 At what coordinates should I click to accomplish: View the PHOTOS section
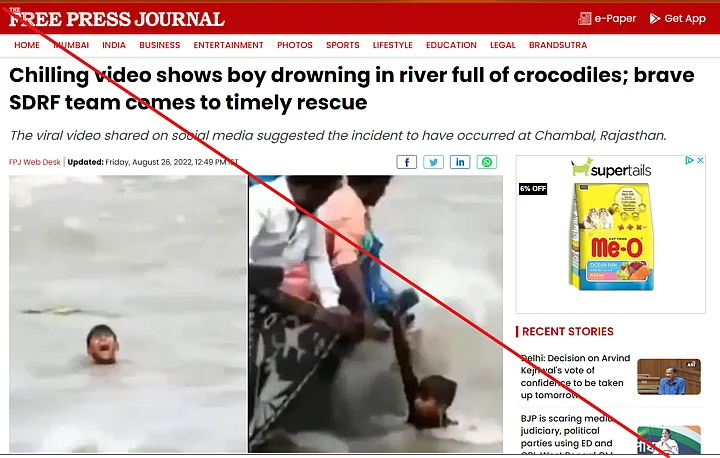point(295,45)
